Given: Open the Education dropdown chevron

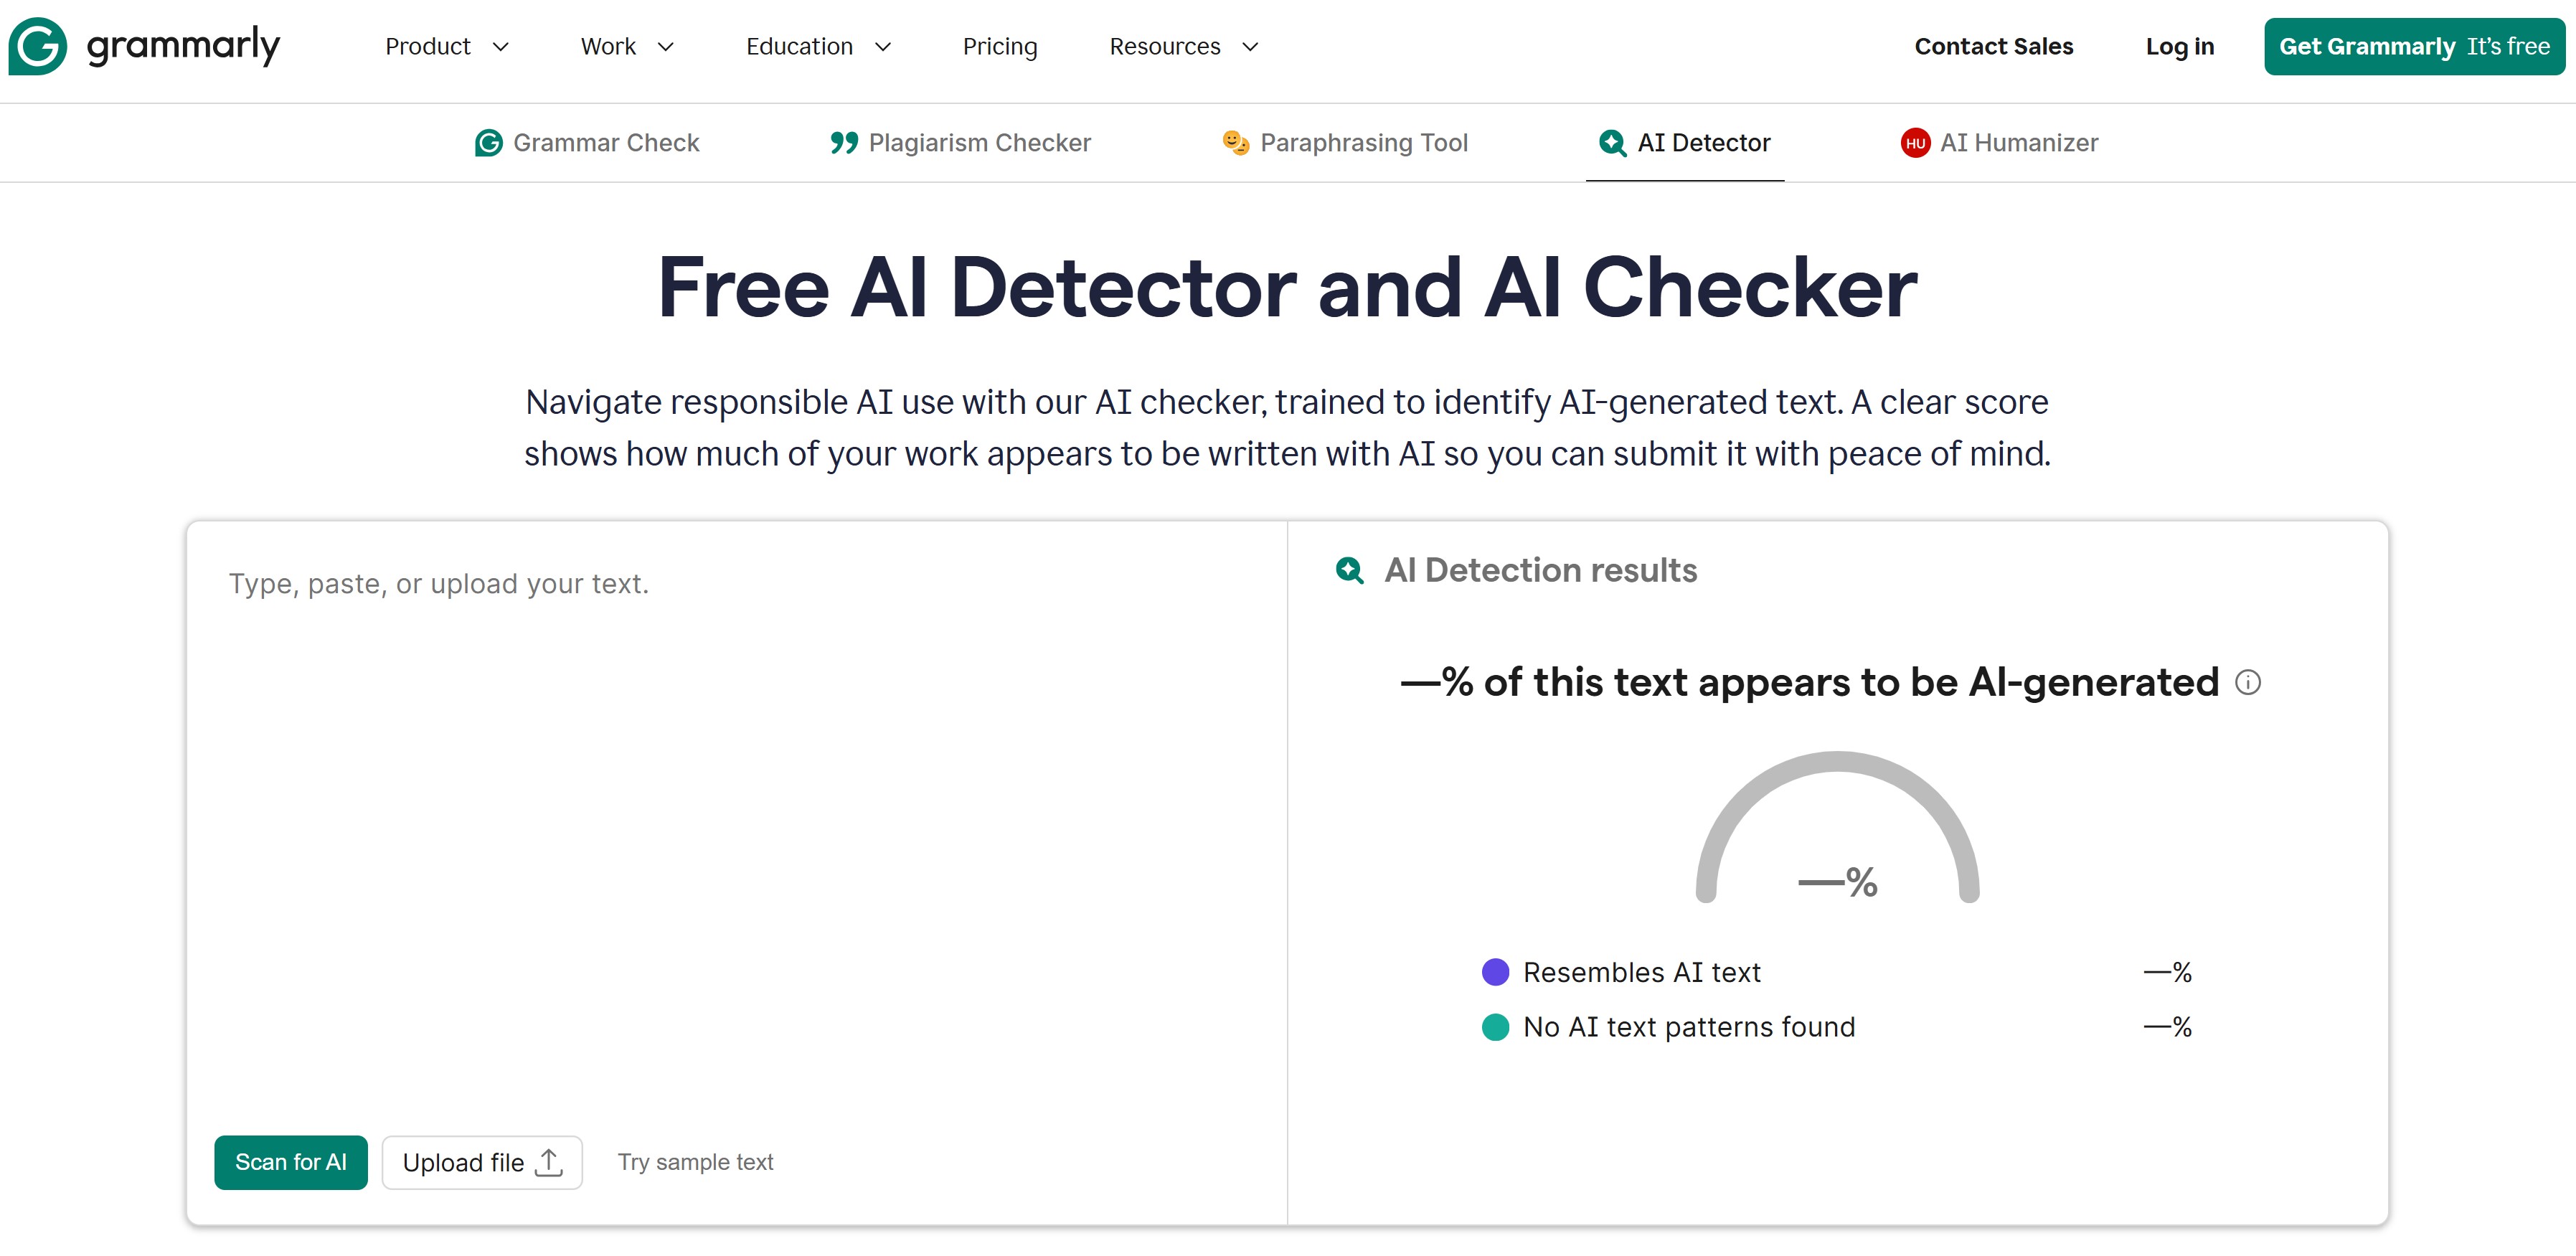Looking at the screenshot, I should (882, 47).
